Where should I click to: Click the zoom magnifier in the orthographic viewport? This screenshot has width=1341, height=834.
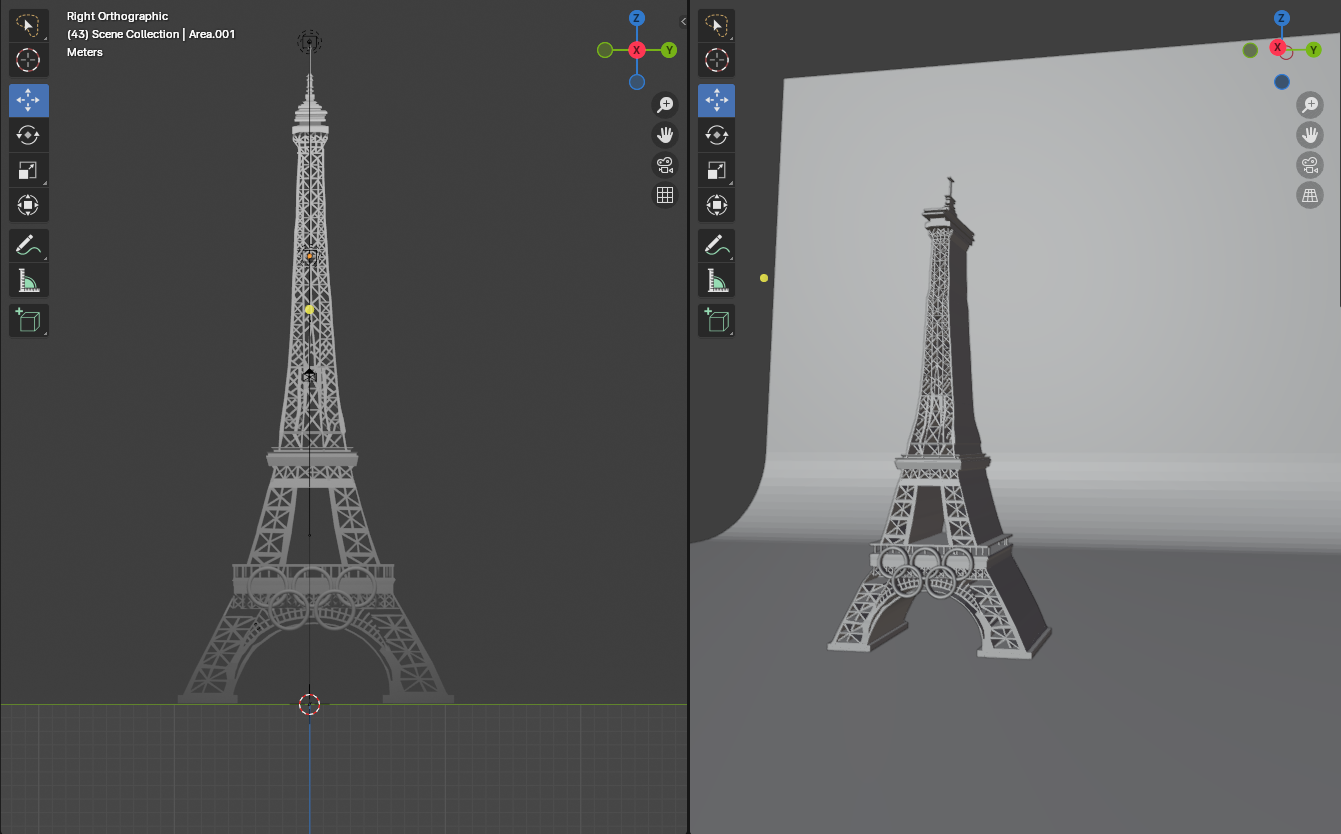(x=665, y=104)
